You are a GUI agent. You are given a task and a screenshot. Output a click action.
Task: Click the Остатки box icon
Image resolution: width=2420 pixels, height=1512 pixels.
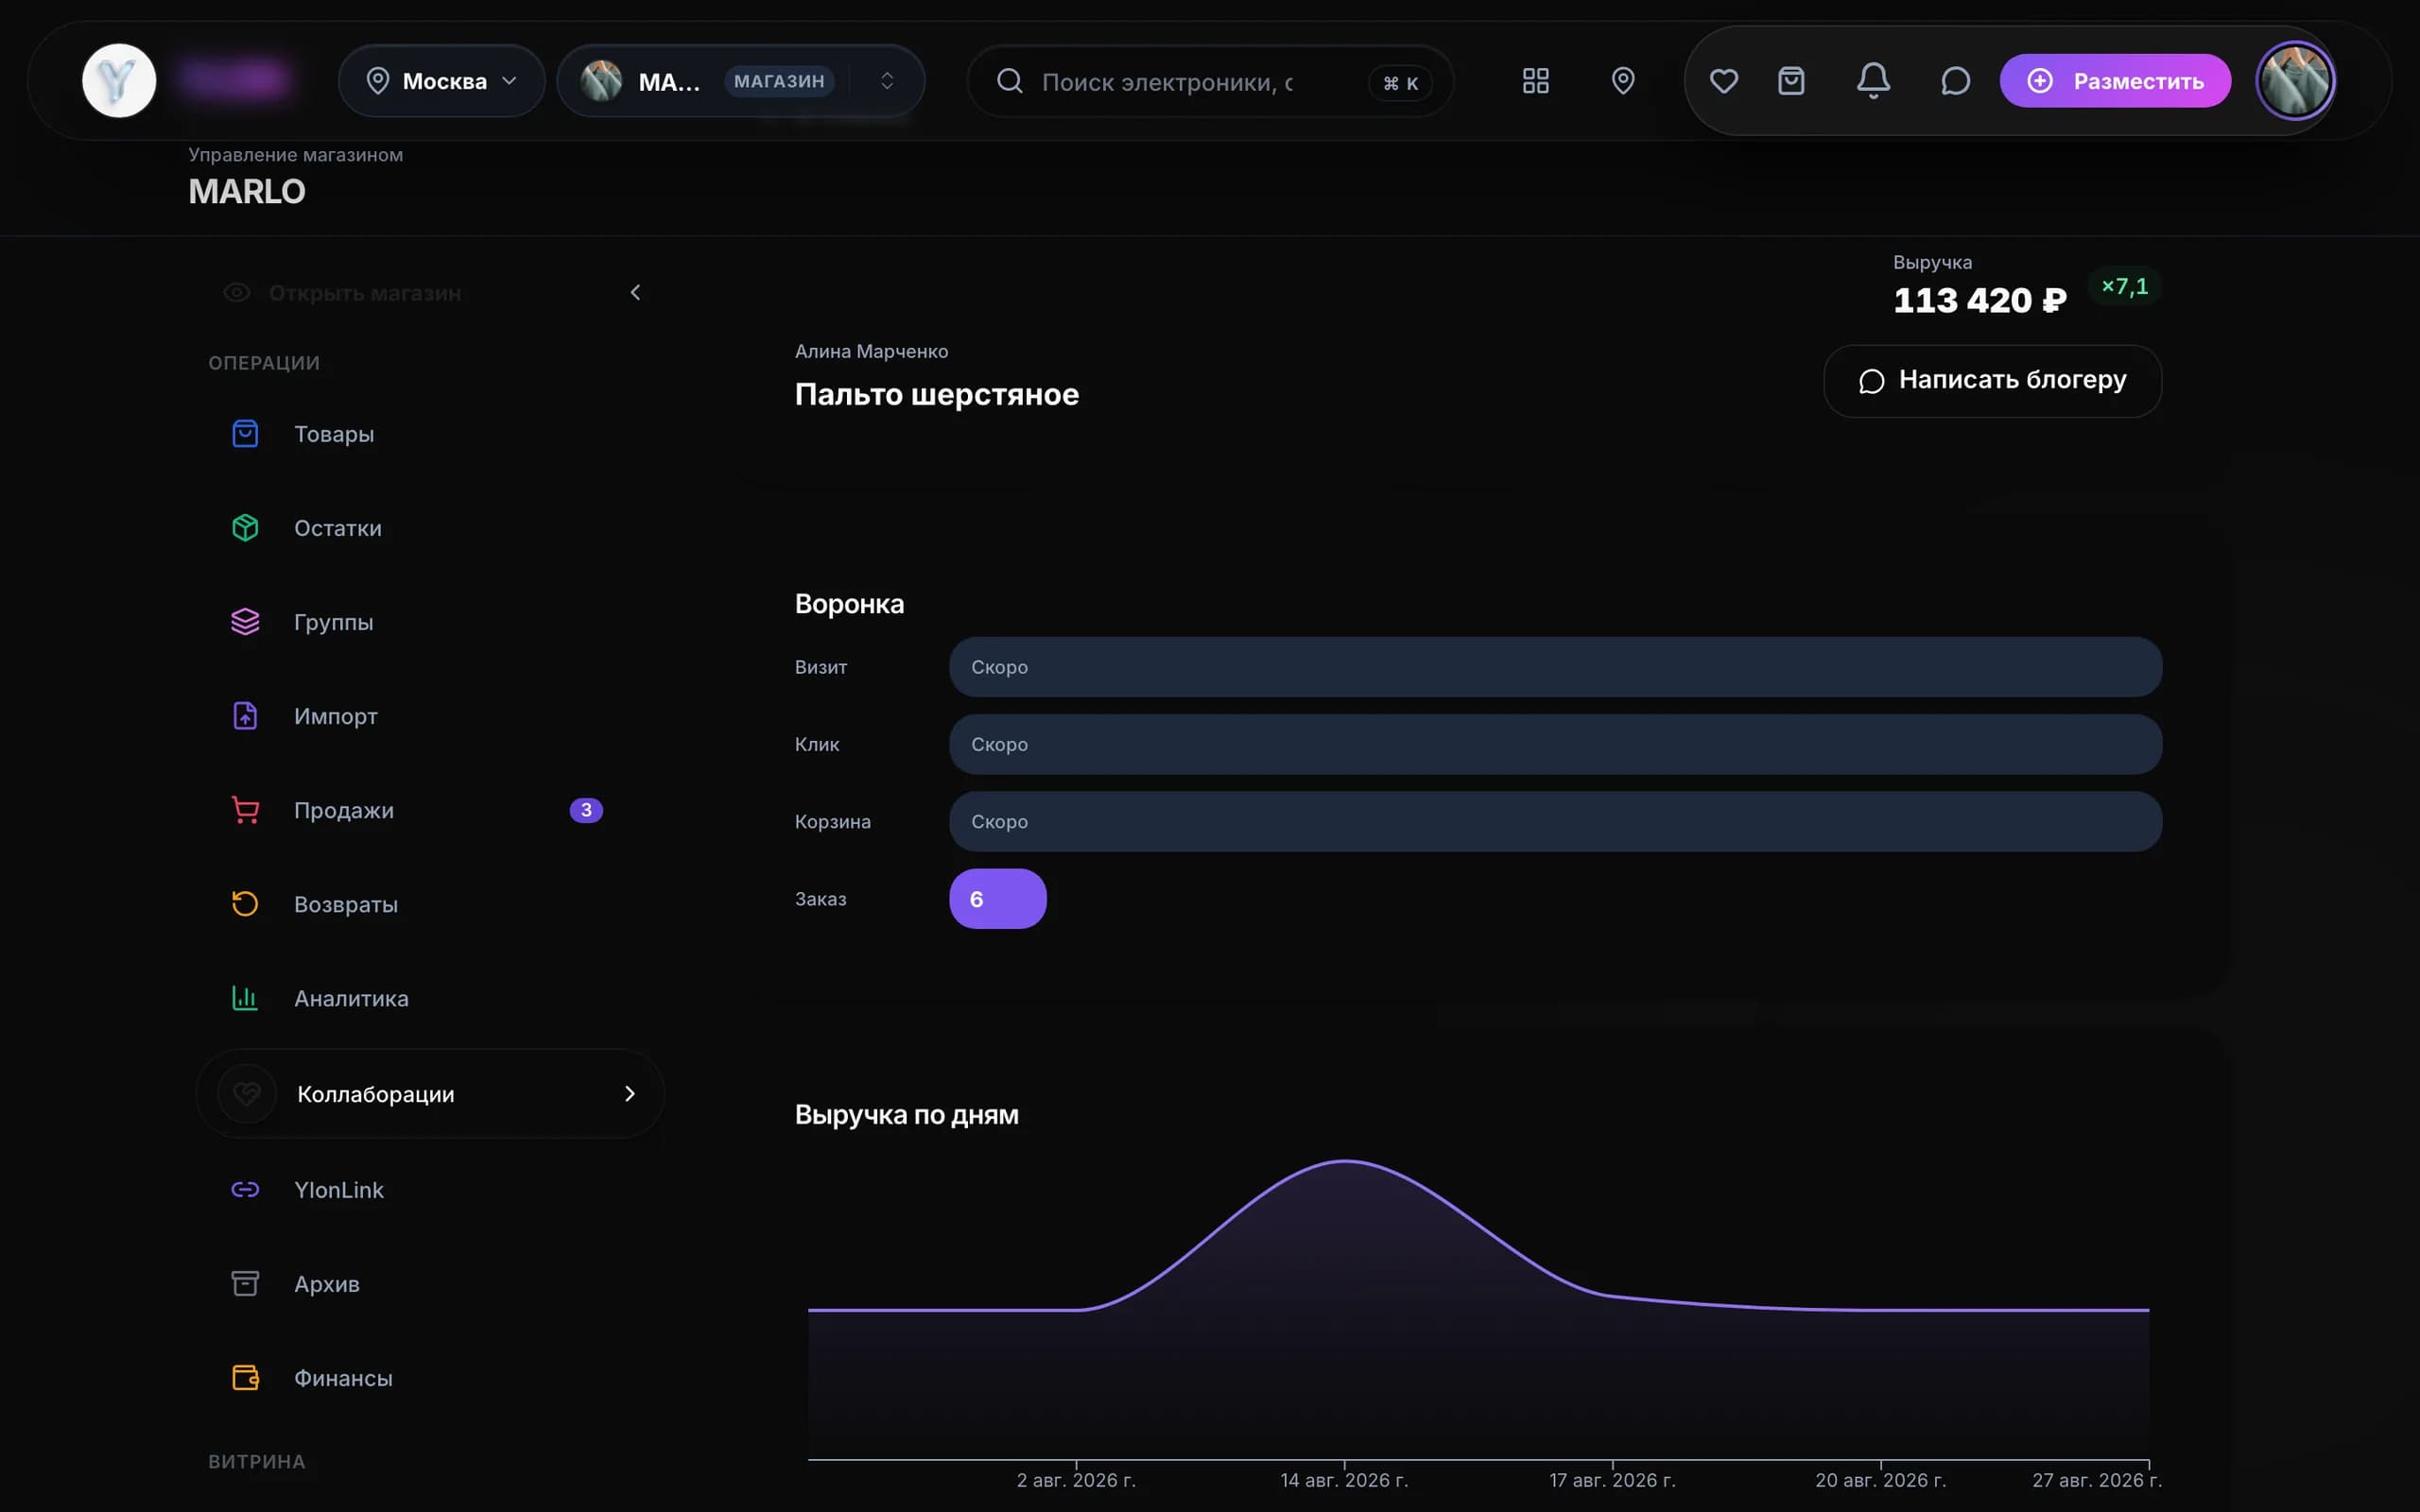tap(245, 528)
